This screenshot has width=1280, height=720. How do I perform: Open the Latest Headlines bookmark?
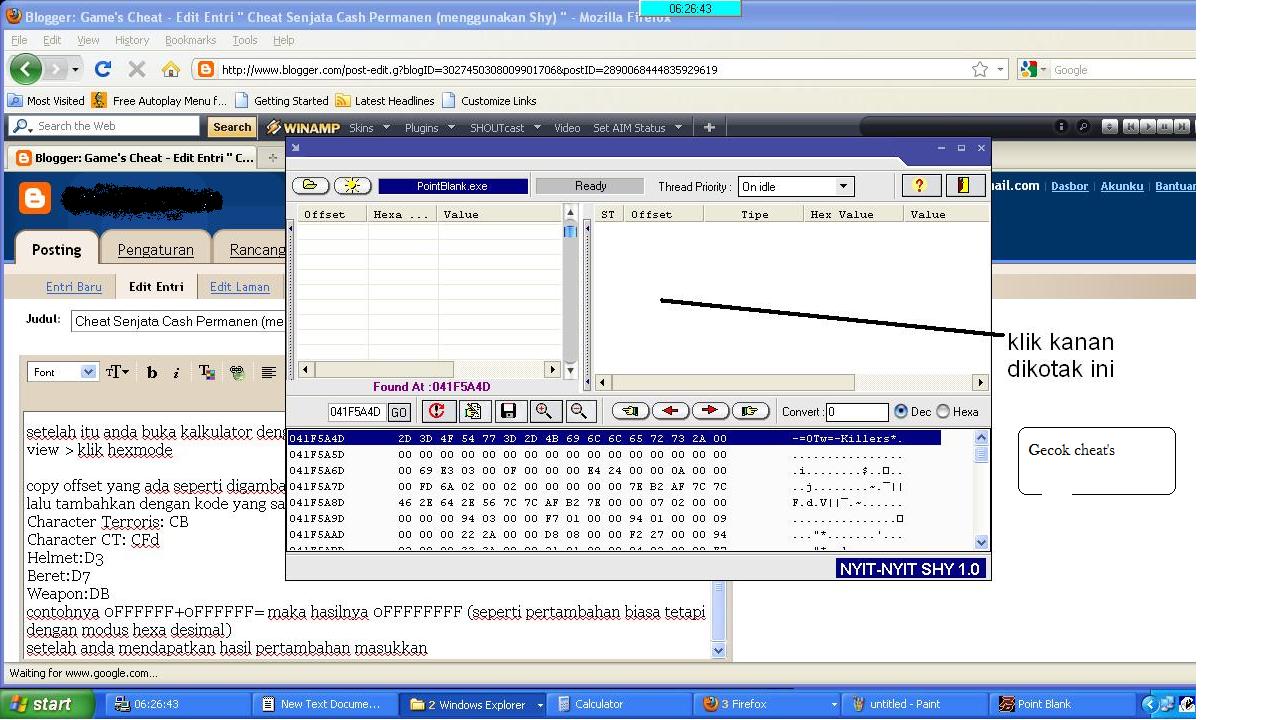[384, 100]
